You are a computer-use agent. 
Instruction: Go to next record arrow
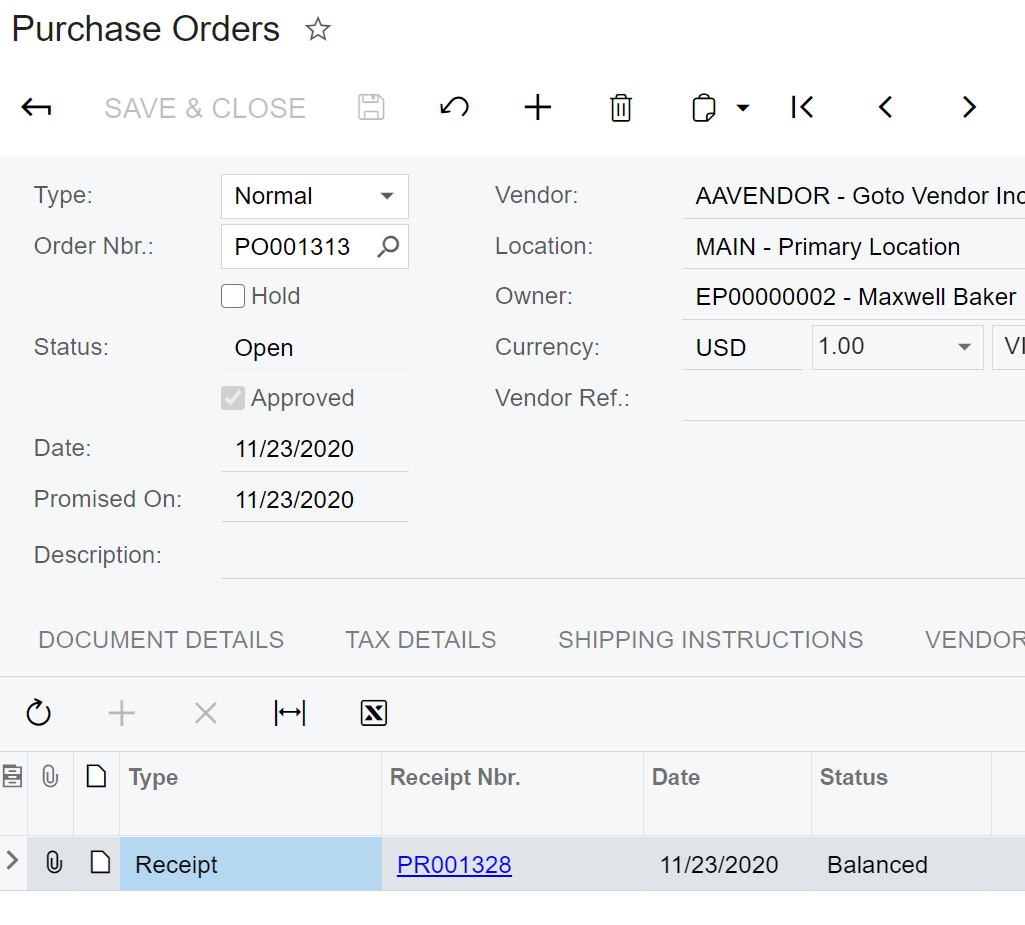tap(968, 108)
